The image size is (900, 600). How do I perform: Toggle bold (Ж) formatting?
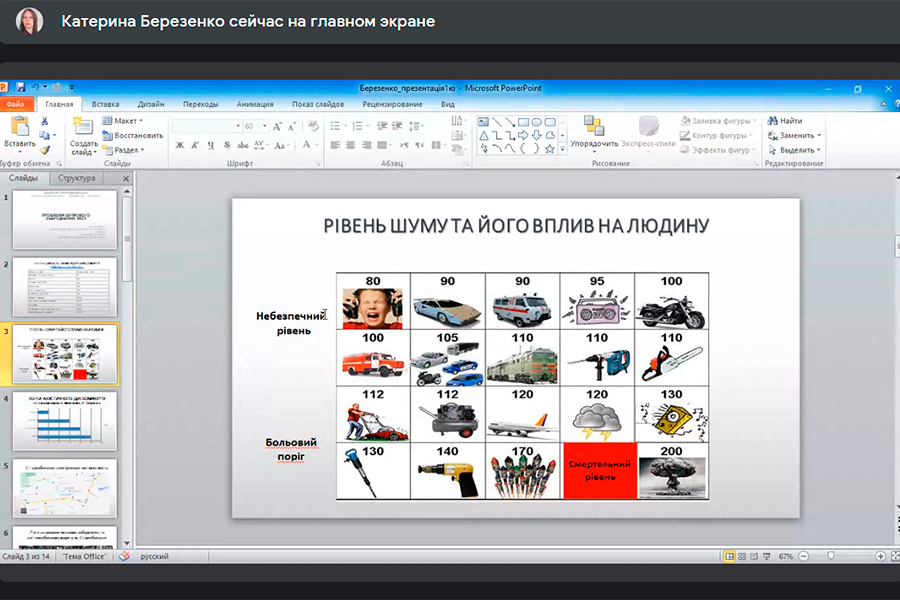(x=180, y=145)
